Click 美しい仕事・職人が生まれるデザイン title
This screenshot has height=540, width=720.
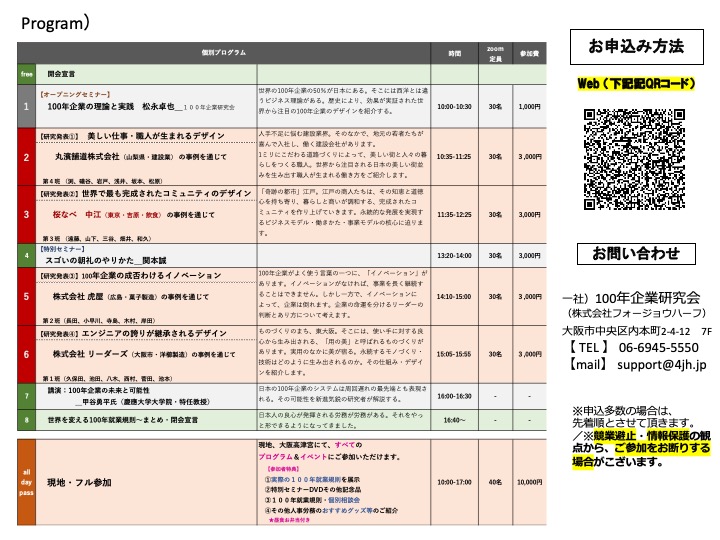pyautogui.click(x=156, y=136)
